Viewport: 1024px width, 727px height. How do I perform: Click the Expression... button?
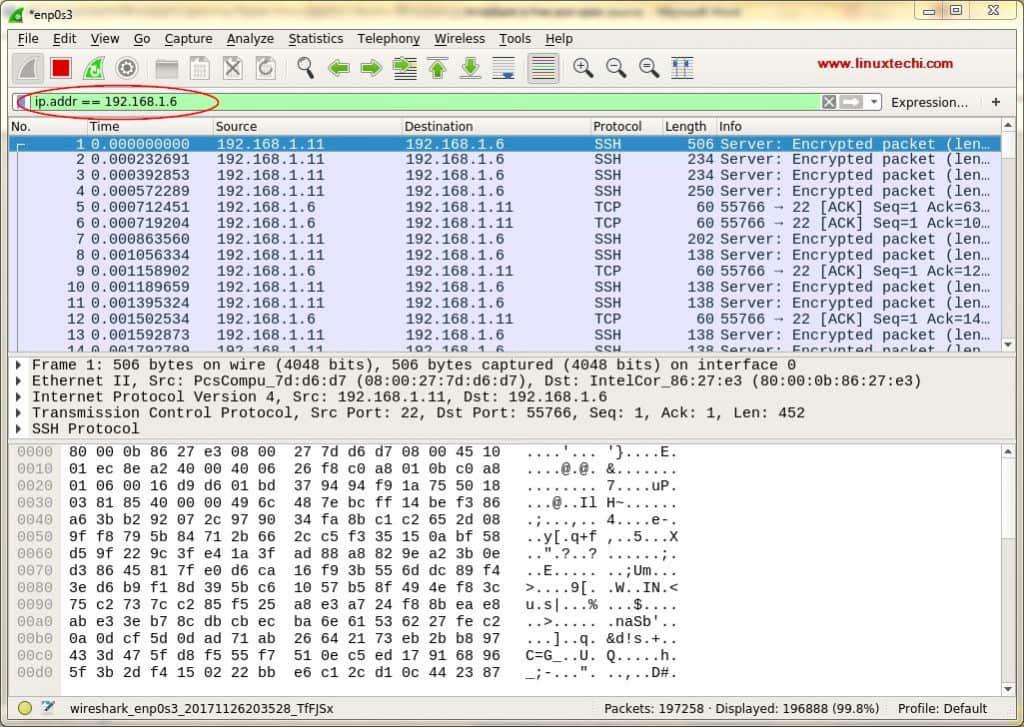pyautogui.click(x=929, y=102)
